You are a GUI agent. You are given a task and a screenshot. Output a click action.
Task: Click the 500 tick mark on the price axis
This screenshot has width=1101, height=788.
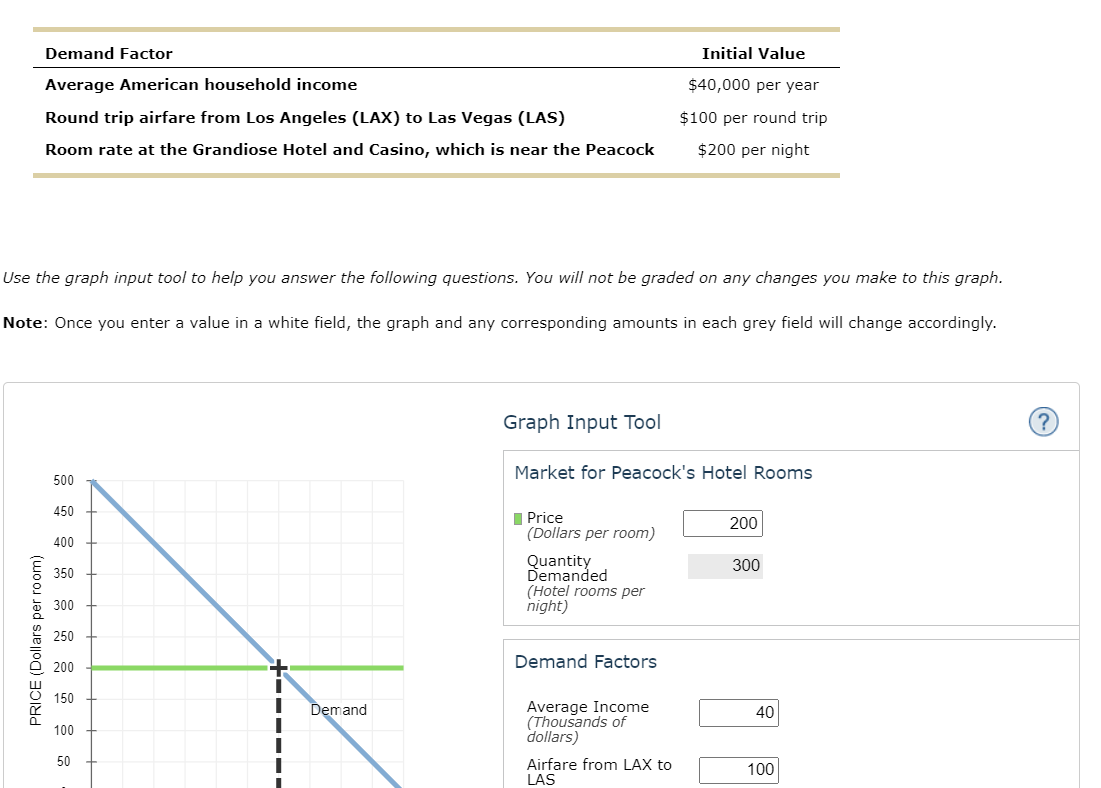coord(63,480)
